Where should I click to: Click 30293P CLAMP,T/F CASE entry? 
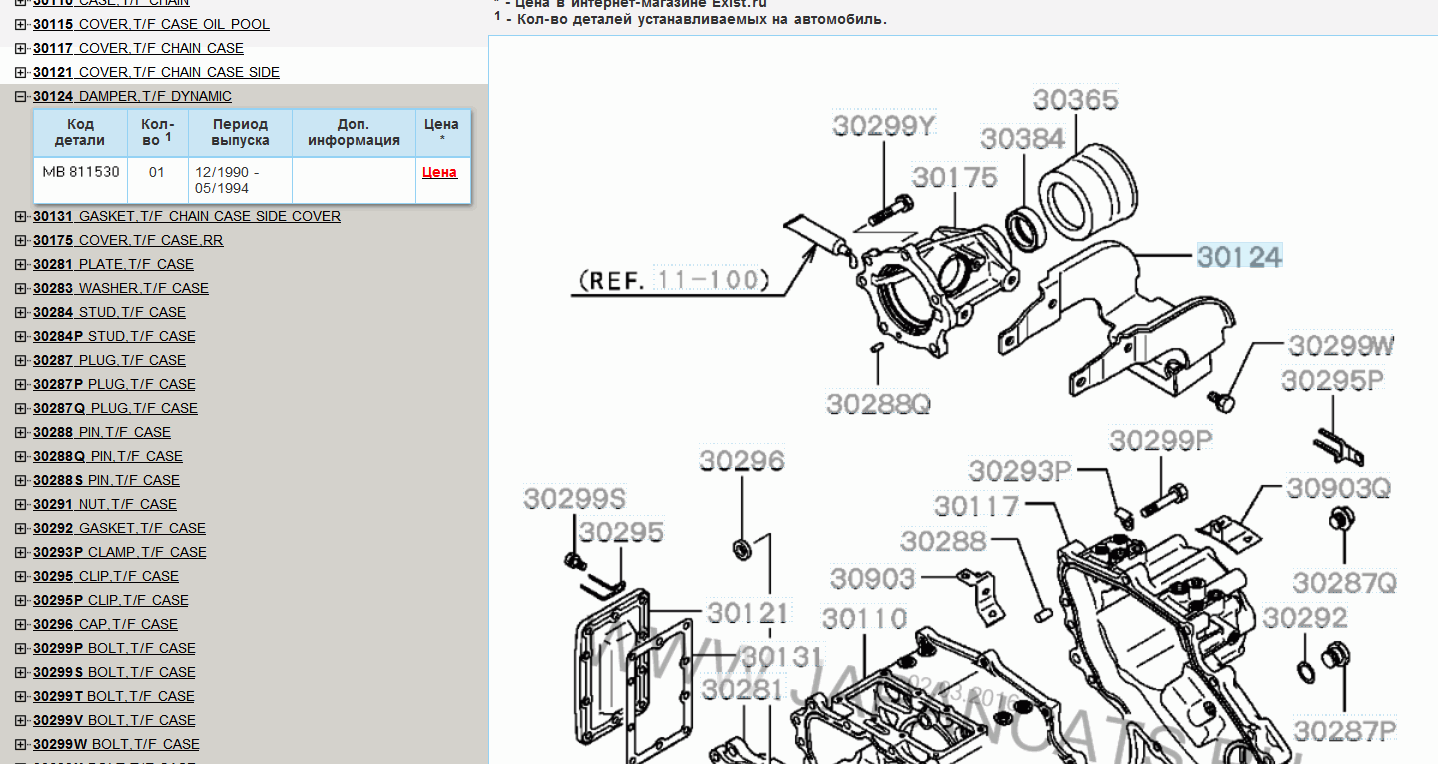[x=119, y=552]
